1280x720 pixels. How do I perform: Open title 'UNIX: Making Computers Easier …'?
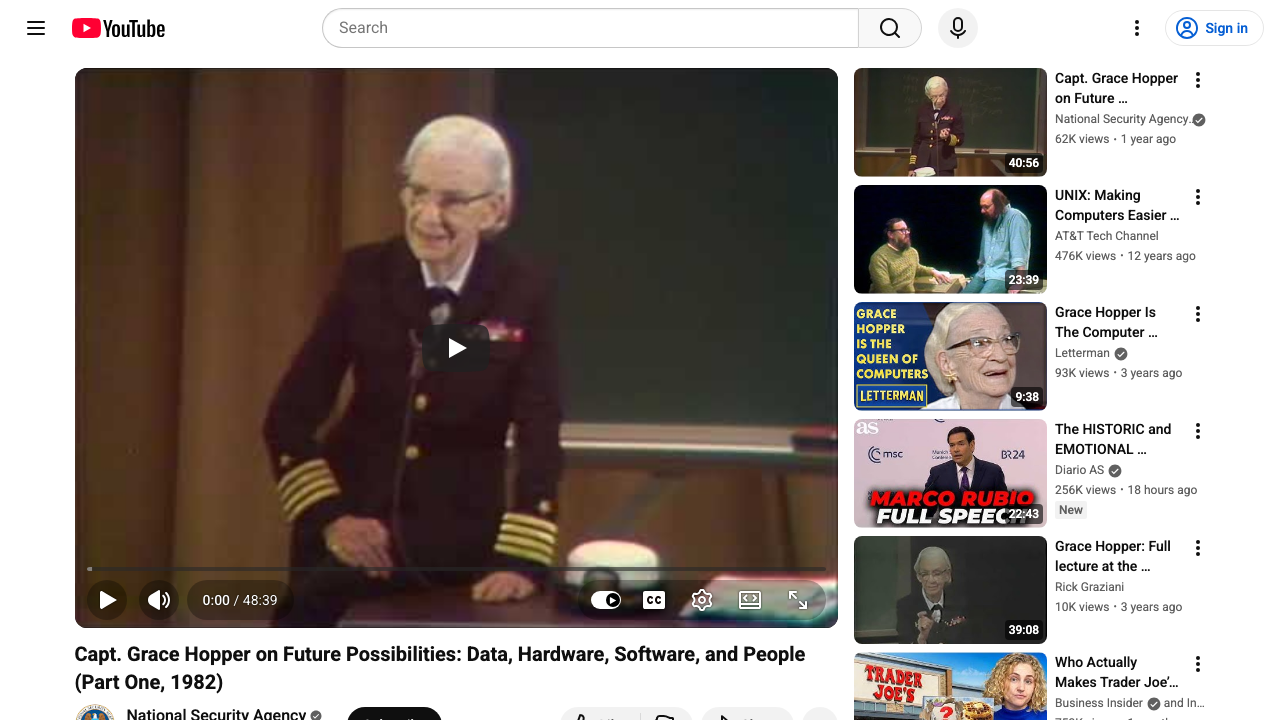(x=1117, y=205)
